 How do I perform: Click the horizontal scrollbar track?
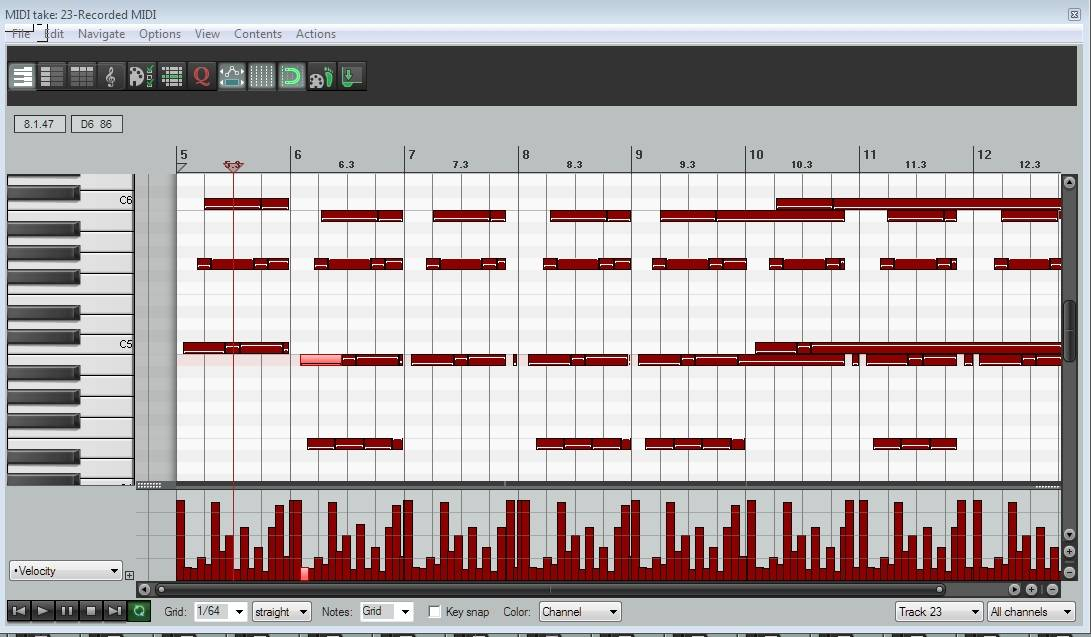(550, 589)
